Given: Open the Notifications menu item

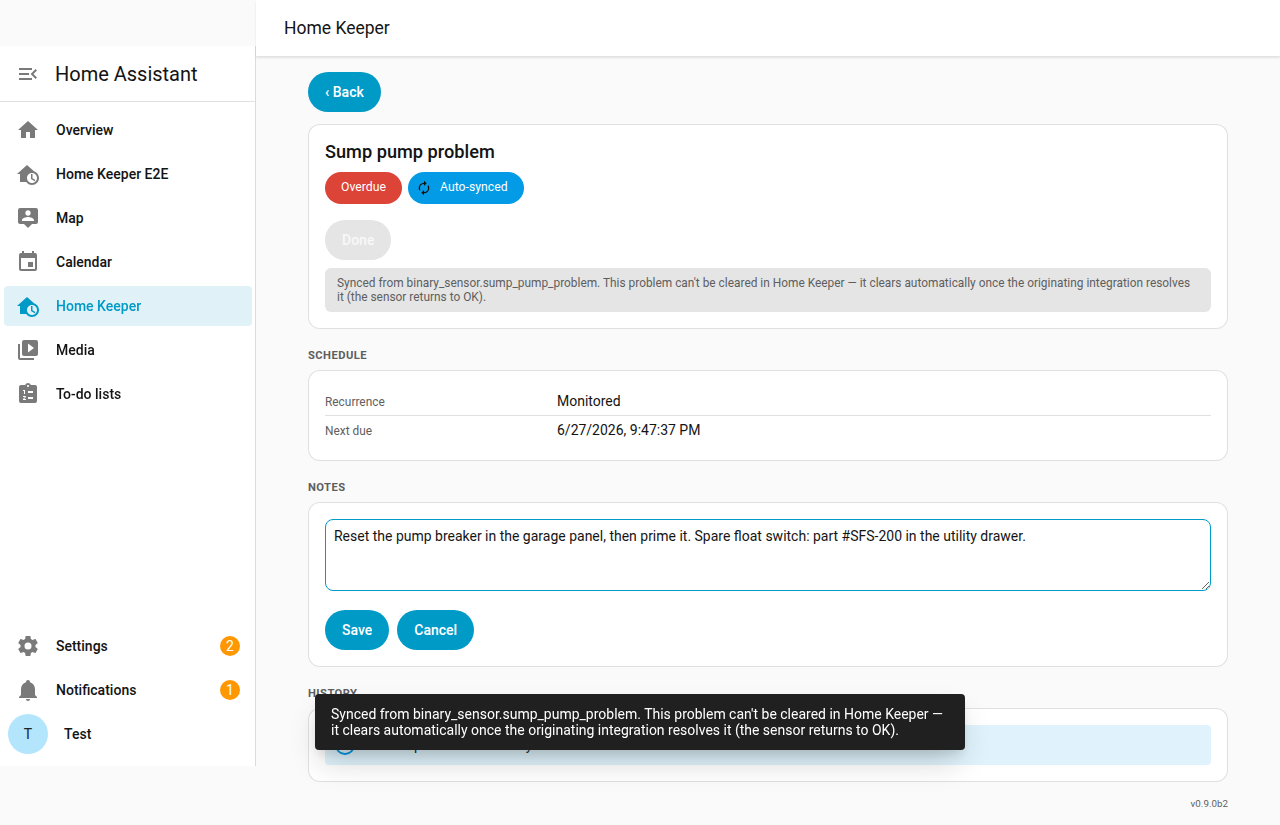Looking at the screenshot, I should click(128, 690).
